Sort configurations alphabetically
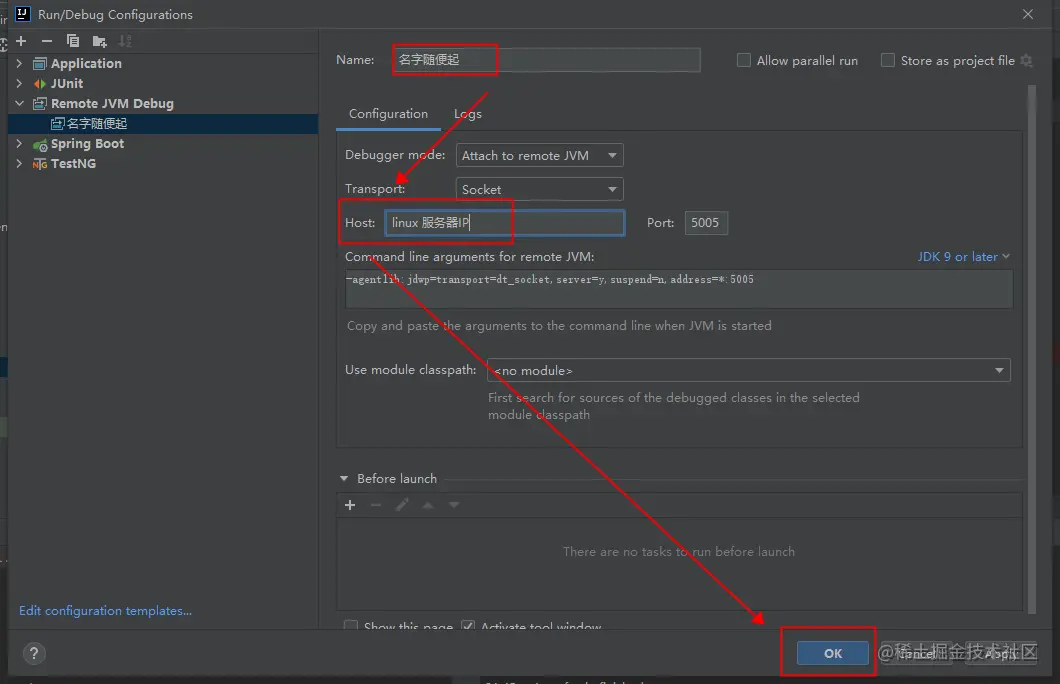 point(125,41)
